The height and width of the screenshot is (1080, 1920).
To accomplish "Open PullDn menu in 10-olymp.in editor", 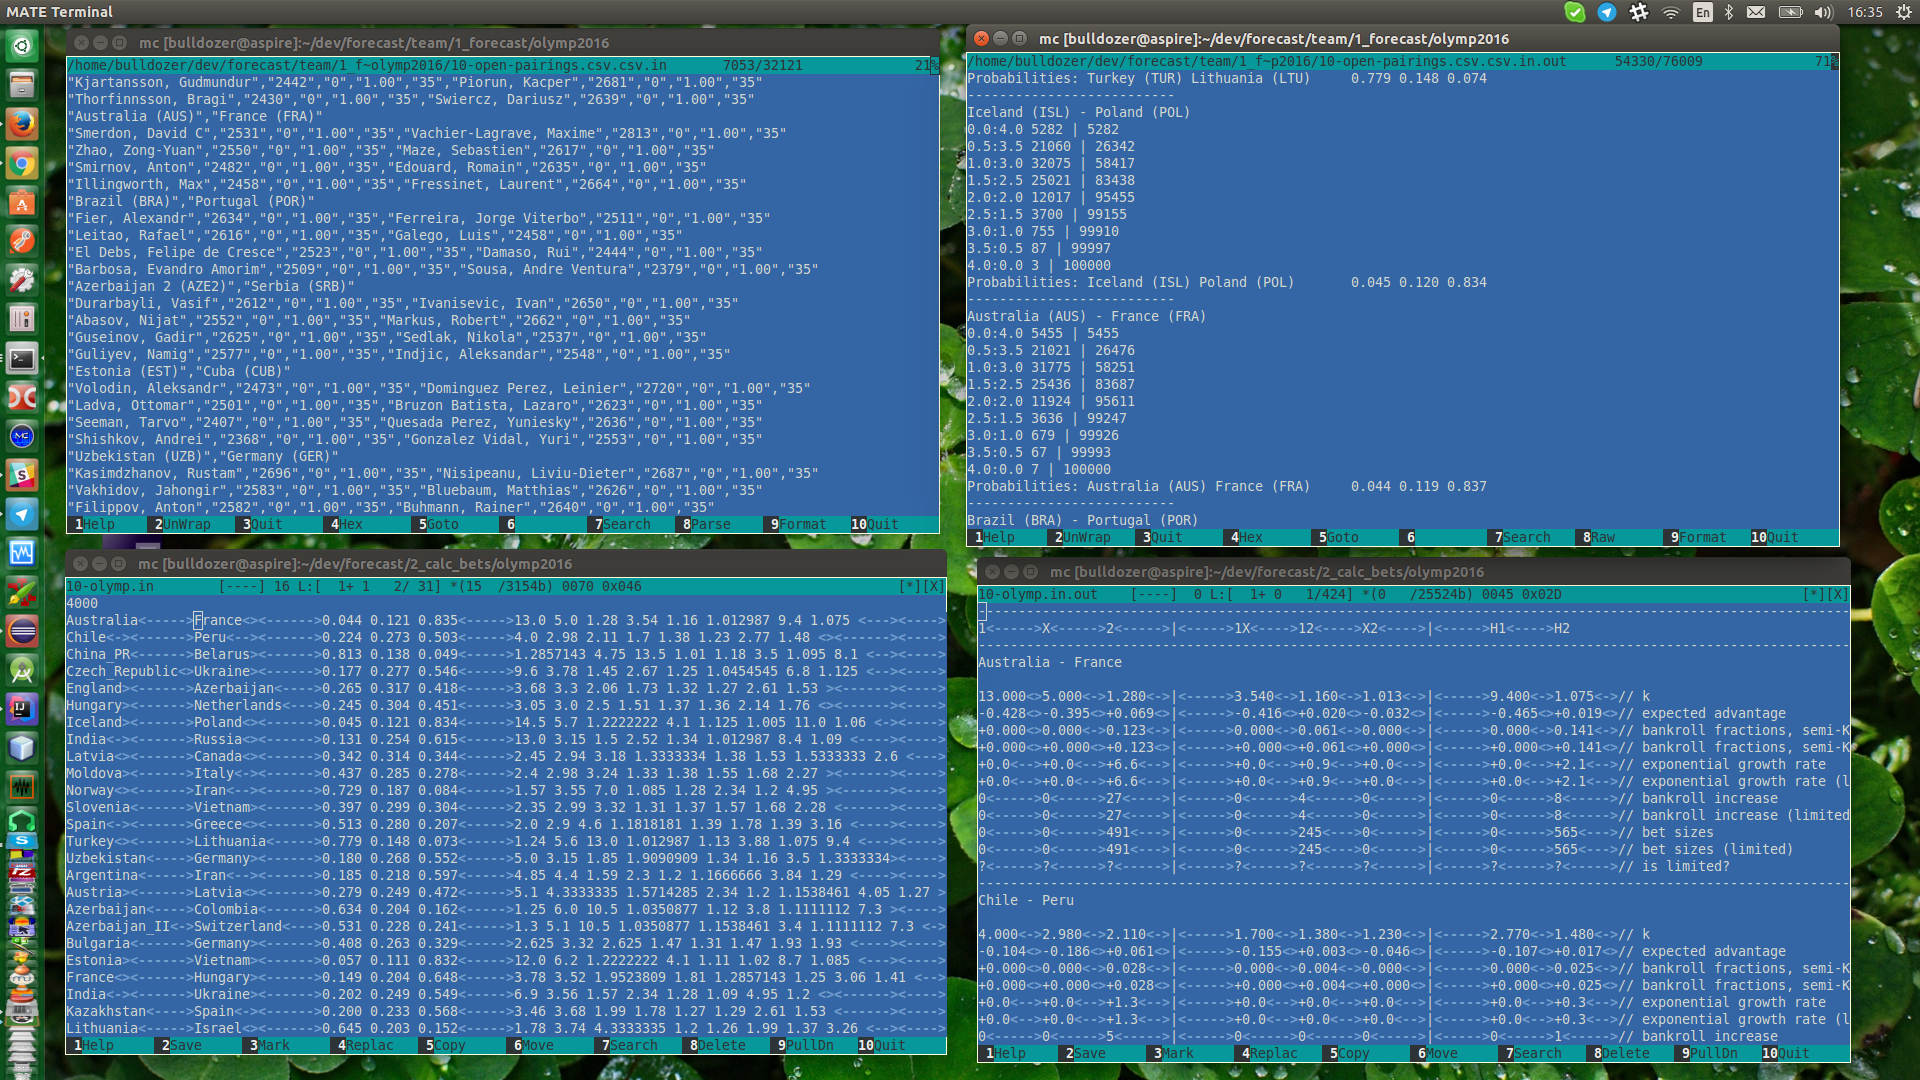I will [808, 1045].
